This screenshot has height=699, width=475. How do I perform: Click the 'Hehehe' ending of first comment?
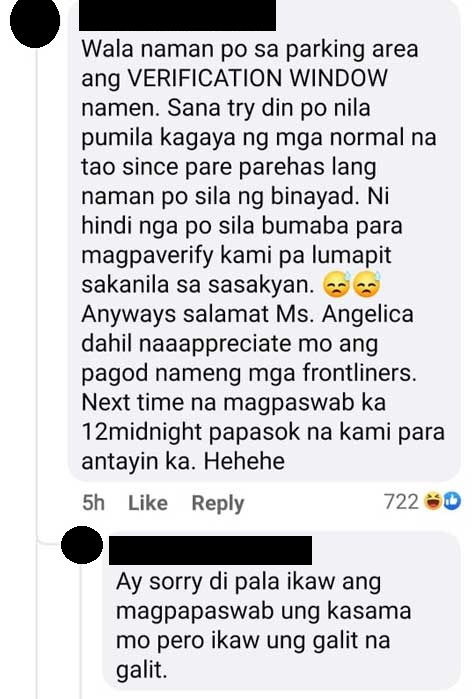coord(244,461)
